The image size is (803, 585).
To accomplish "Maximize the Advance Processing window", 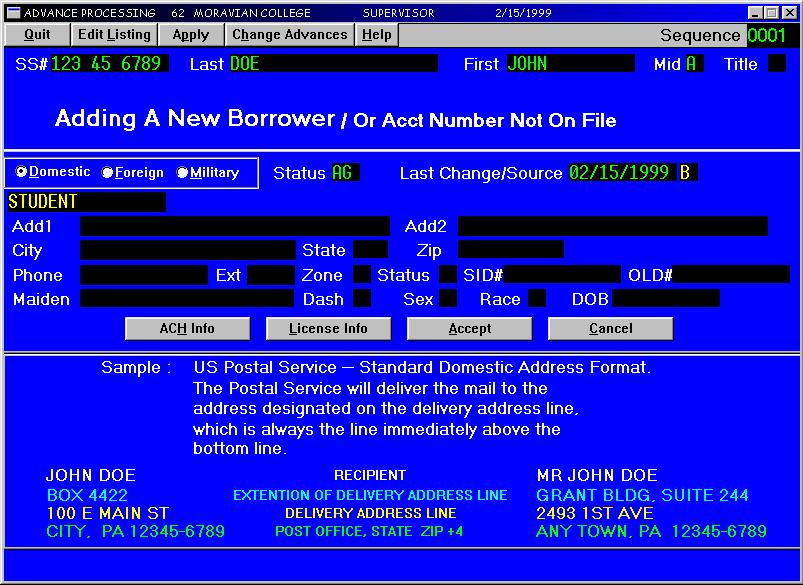I will (772, 13).
